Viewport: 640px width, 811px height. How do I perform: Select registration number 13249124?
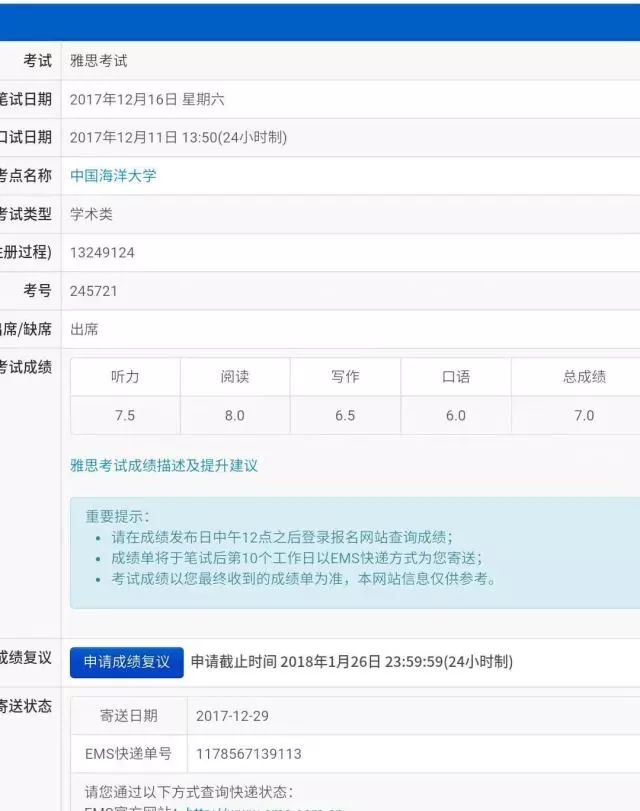(102, 252)
